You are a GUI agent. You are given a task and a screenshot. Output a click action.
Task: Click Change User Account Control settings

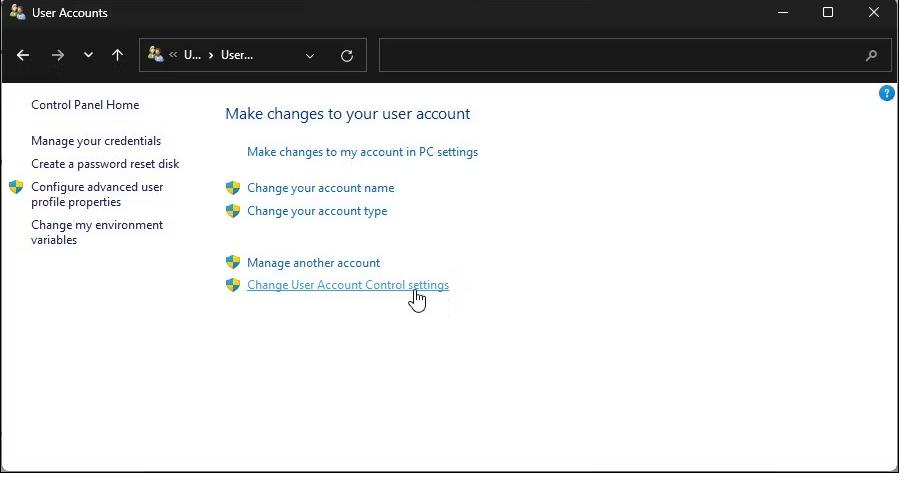click(x=347, y=285)
